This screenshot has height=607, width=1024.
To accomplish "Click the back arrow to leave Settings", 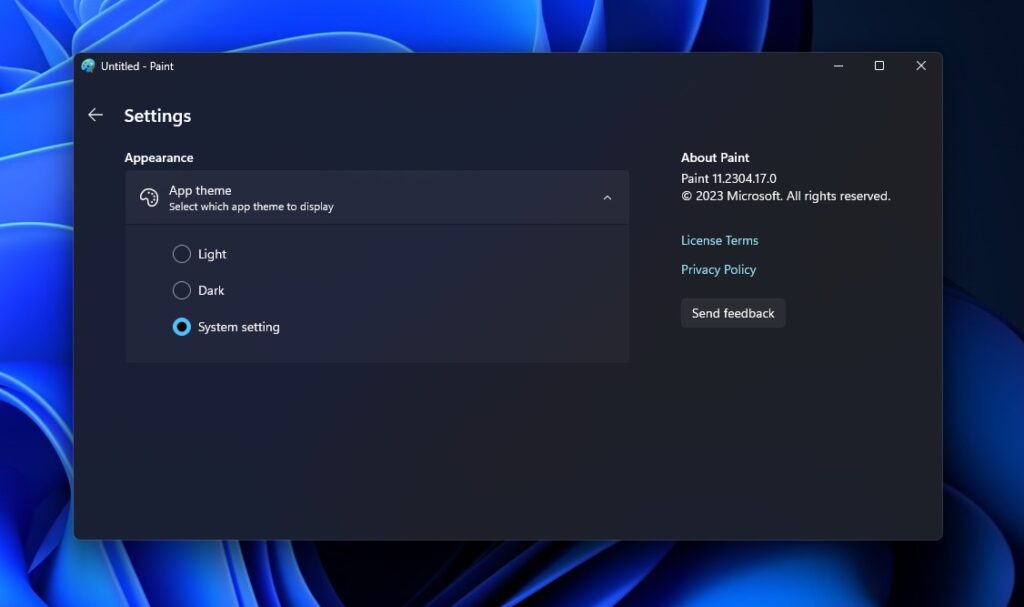I will pyautogui.click(x=95, y=115).
